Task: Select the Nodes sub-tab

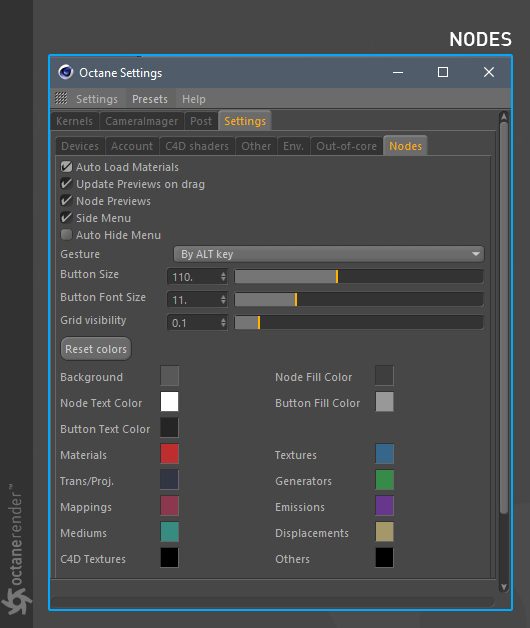Action: (405, 146)
